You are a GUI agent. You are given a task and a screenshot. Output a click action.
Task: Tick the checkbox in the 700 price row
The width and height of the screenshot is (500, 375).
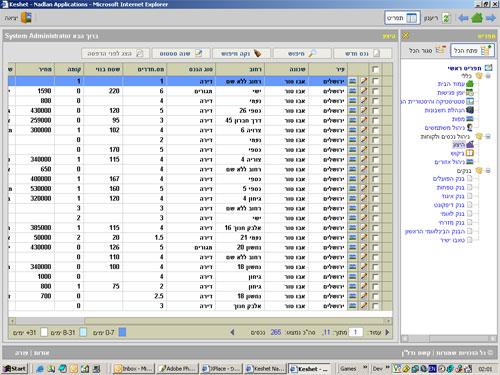pos(375,296)
